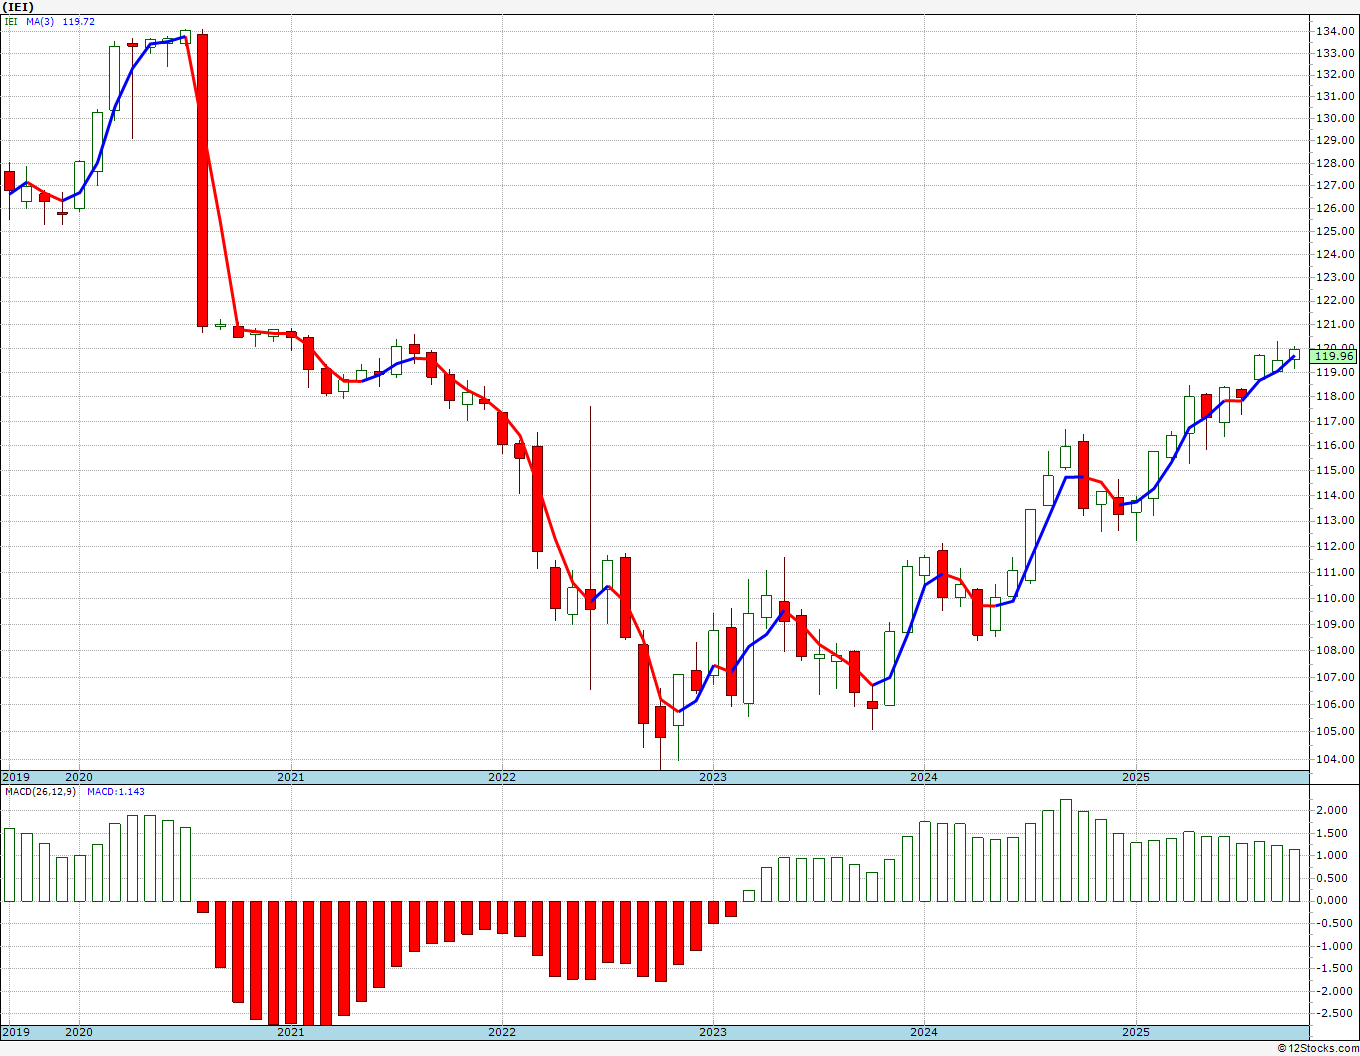The image size is (1360, 1056).
Task: Select 2023 on the price chart time axis
Action: tap(713, 777)
